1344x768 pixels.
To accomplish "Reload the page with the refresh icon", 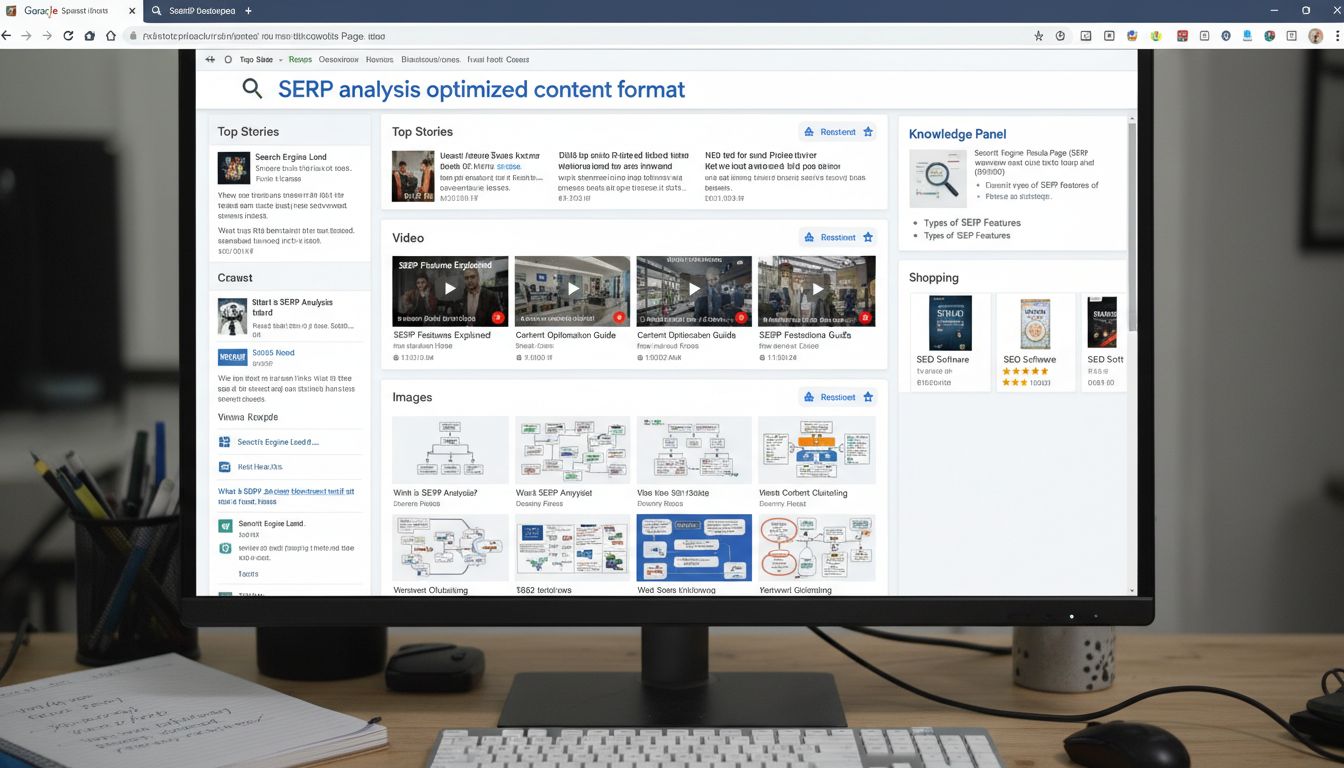I will [x=68, y=35].
